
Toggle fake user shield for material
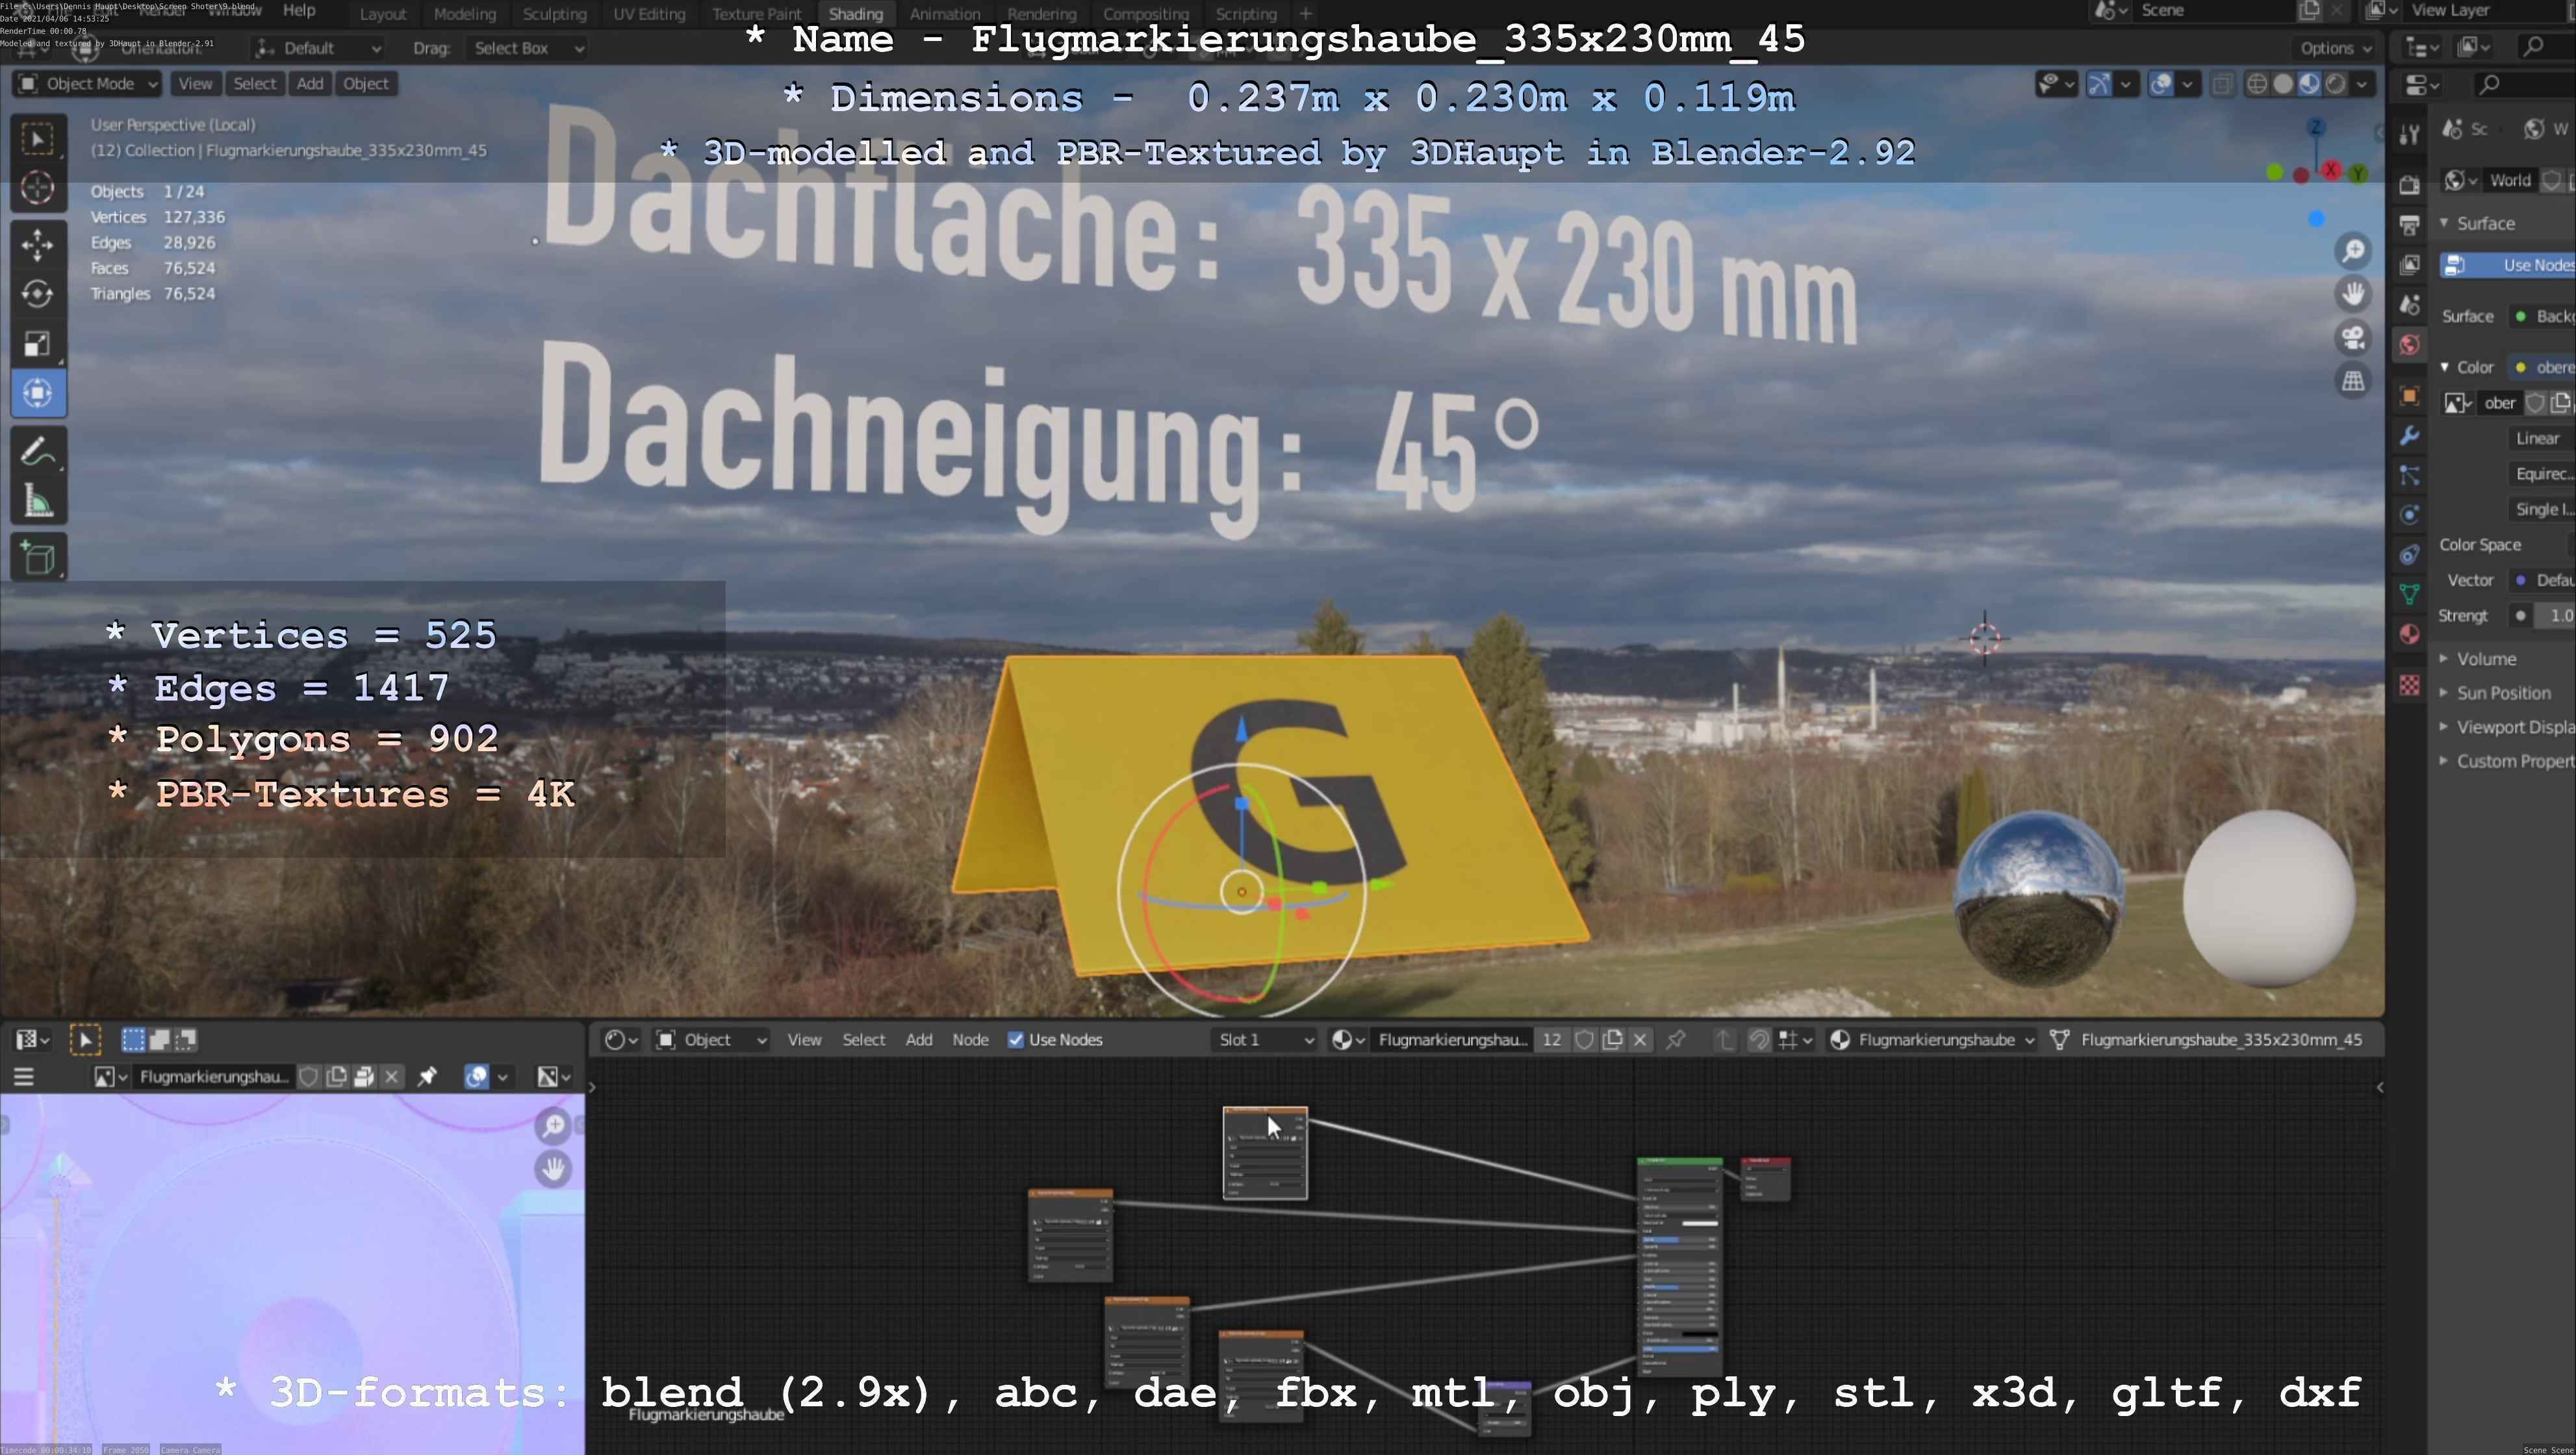pyautogui.click(x=1584, y=1040)
